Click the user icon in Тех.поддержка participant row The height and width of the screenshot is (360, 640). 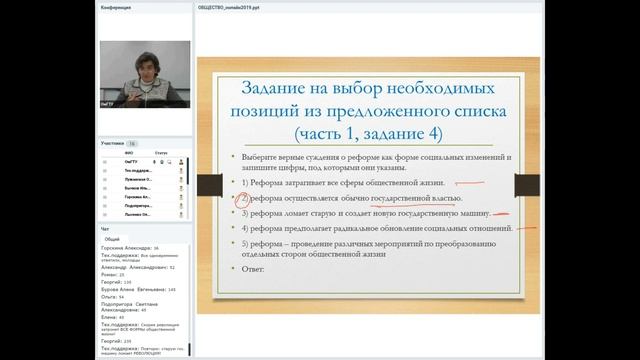click(181, 171)
